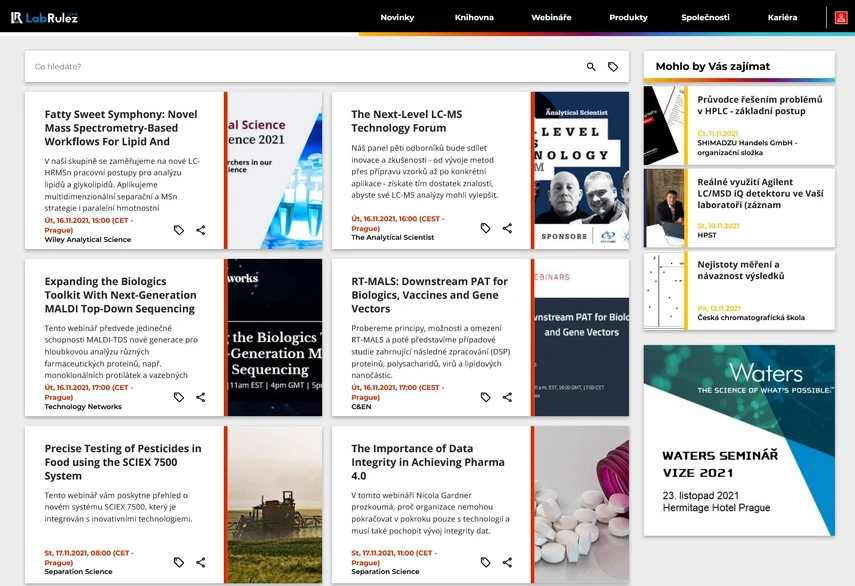The width and height of the screenshot is (855, 586).
Task: Share the Importance of Data Integrity webinar
Action: tap(507, 562)
